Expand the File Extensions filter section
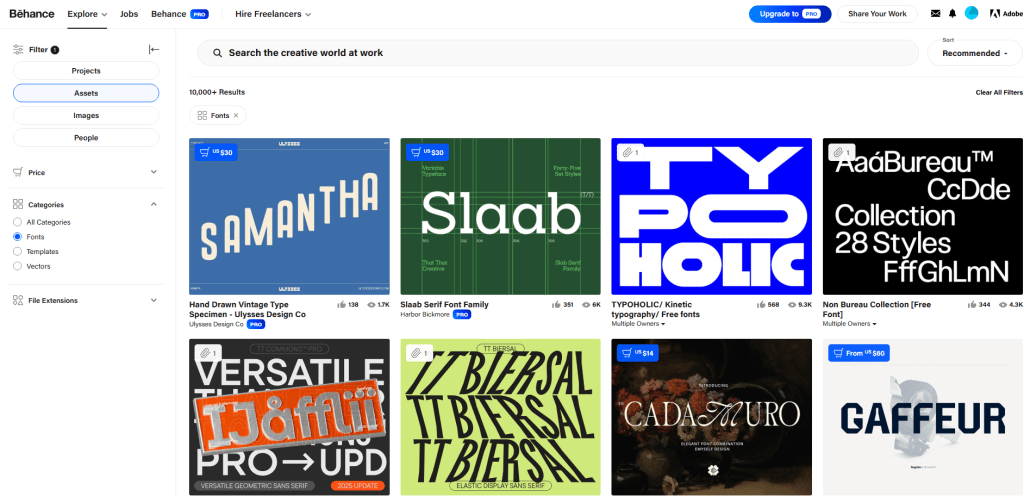 pyautogui.click(x=153, y=300)
